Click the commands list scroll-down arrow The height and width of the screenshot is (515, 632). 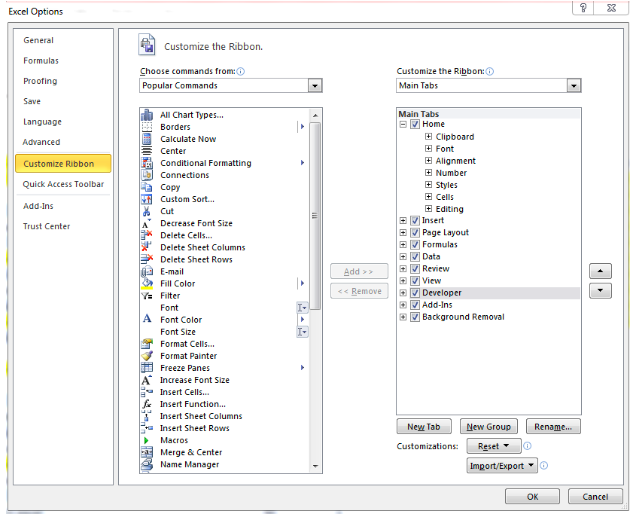tap(315, 466)
